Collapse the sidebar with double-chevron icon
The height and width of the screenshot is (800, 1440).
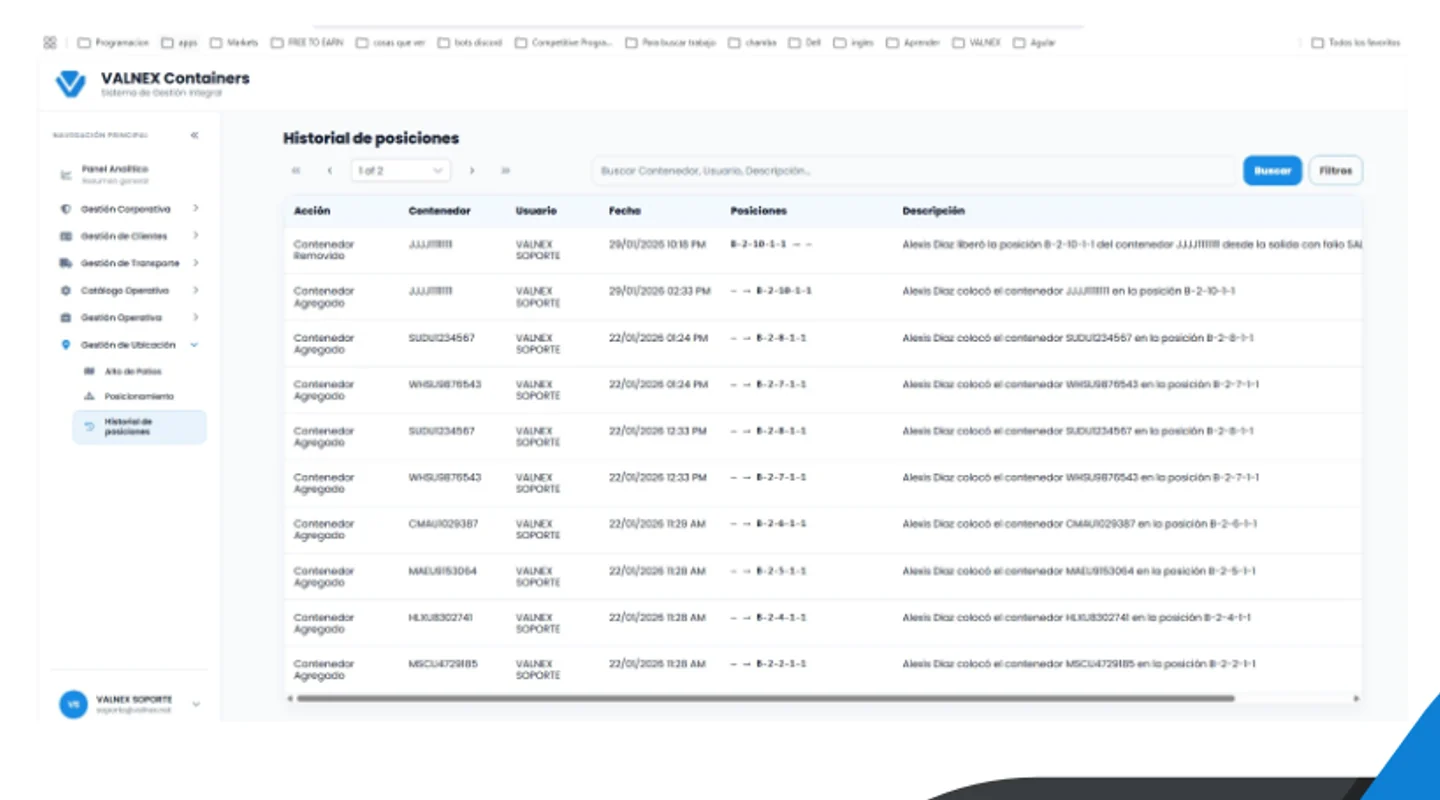coord(194,135)
